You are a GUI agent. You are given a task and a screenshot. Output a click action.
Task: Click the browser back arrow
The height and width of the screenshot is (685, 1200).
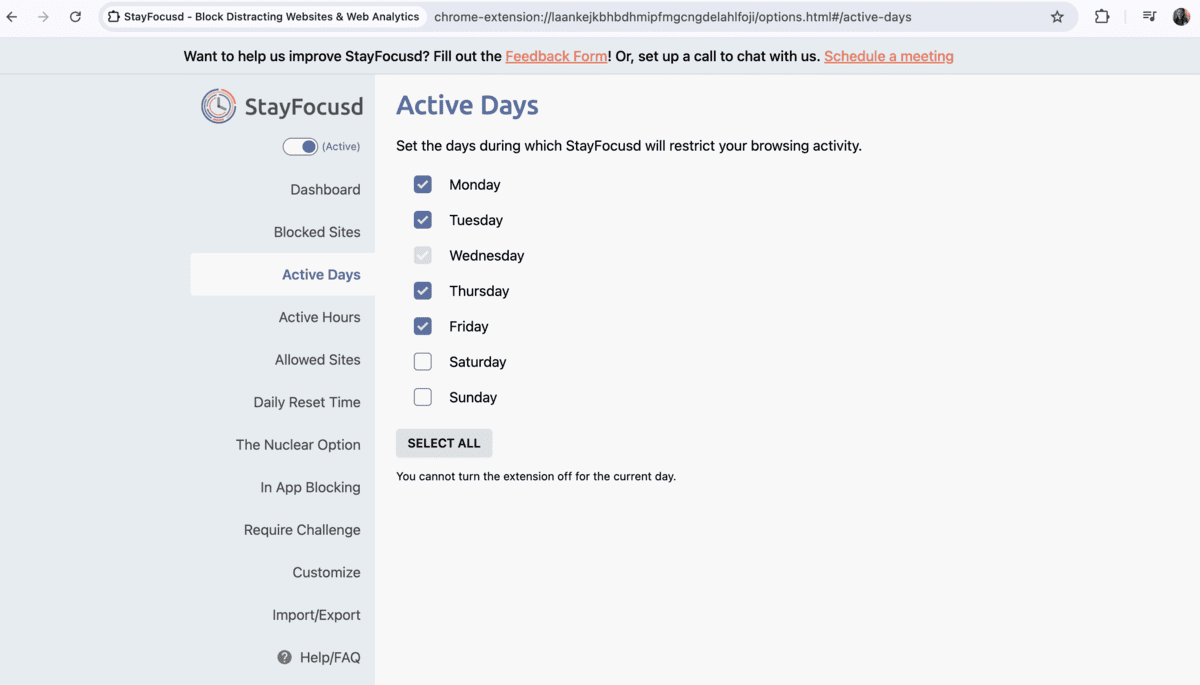(12, 17)
